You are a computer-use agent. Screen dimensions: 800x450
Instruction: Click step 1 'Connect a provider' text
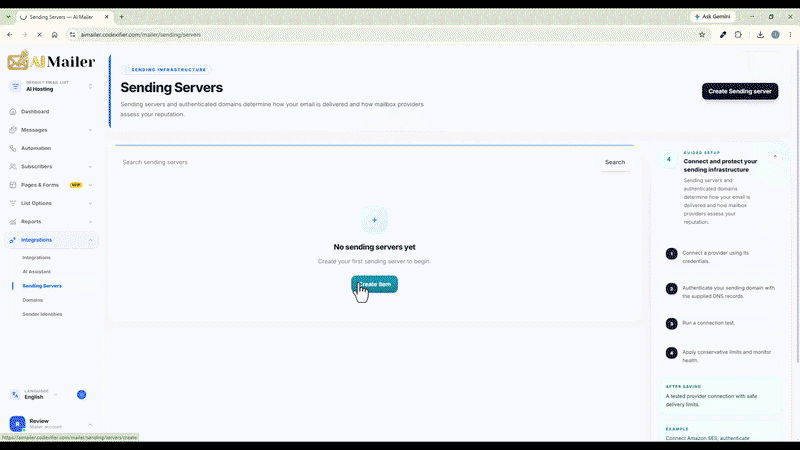pyautogui.click(x=715, y=257)
